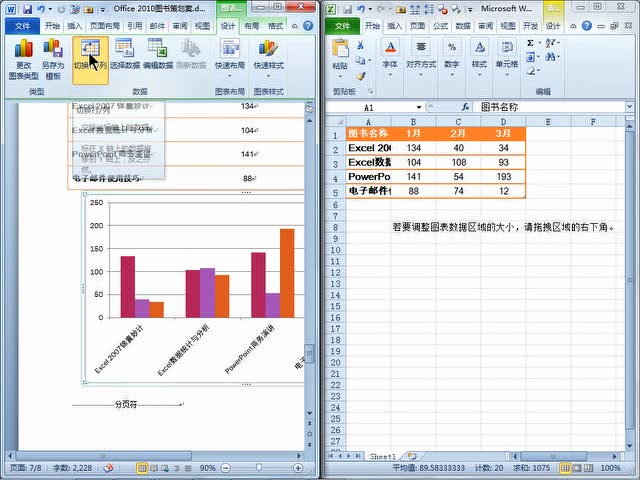Click Save As Template (另存为模板) icon
640x480 pixels.
(52, 57)
